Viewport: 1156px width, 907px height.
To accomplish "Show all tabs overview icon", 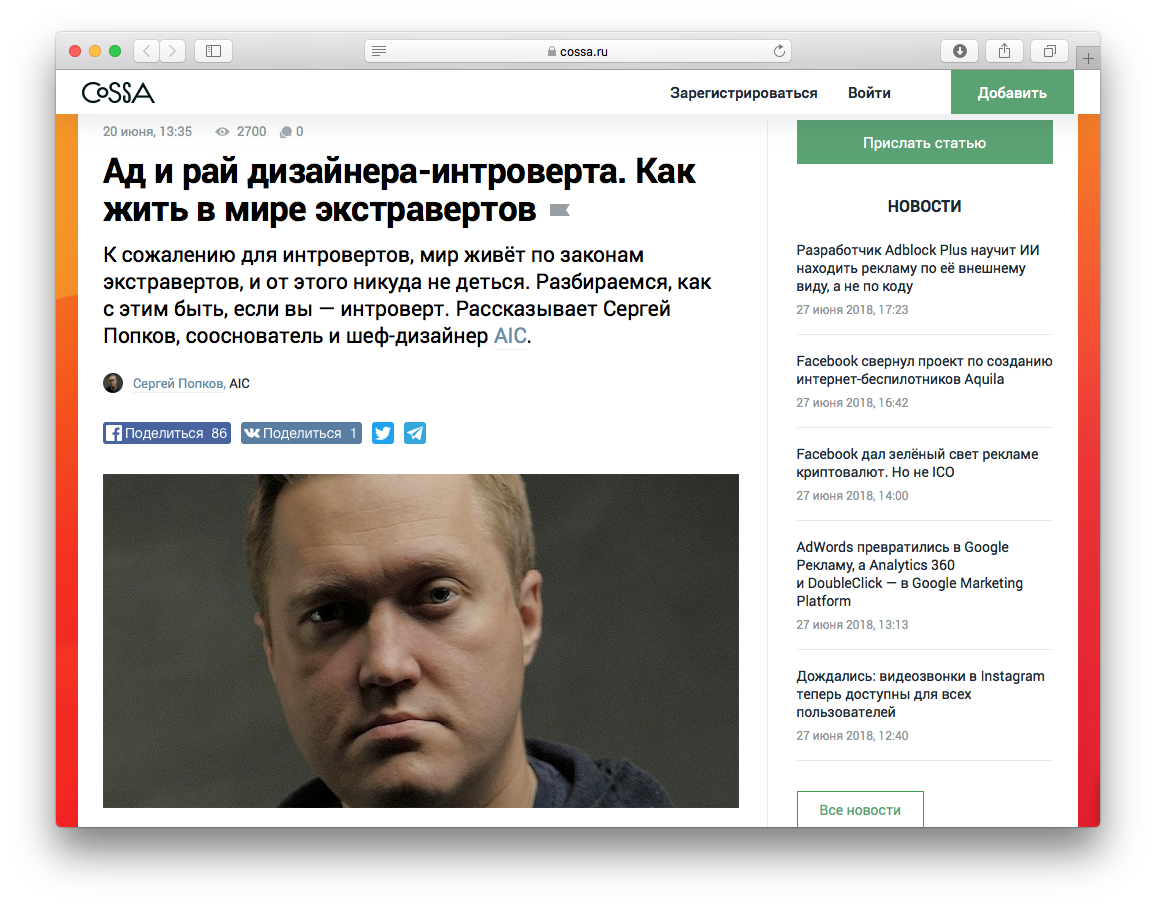I will coord(1050,51).
